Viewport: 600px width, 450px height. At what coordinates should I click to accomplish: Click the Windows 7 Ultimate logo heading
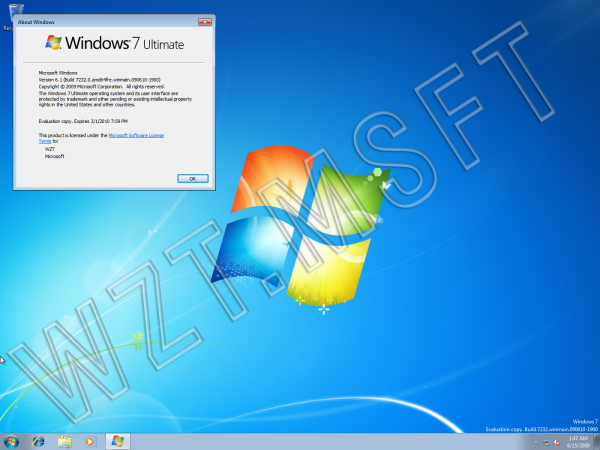(115, 43)
